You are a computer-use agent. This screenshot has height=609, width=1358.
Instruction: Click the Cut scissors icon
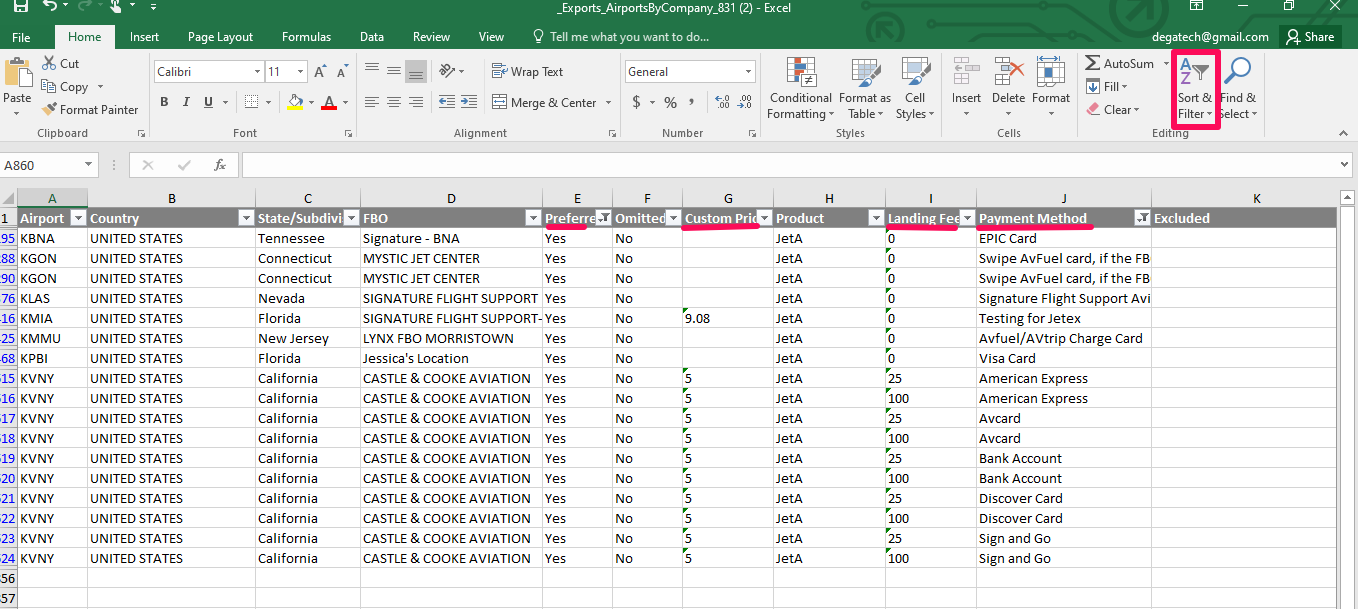click(50, 63)
